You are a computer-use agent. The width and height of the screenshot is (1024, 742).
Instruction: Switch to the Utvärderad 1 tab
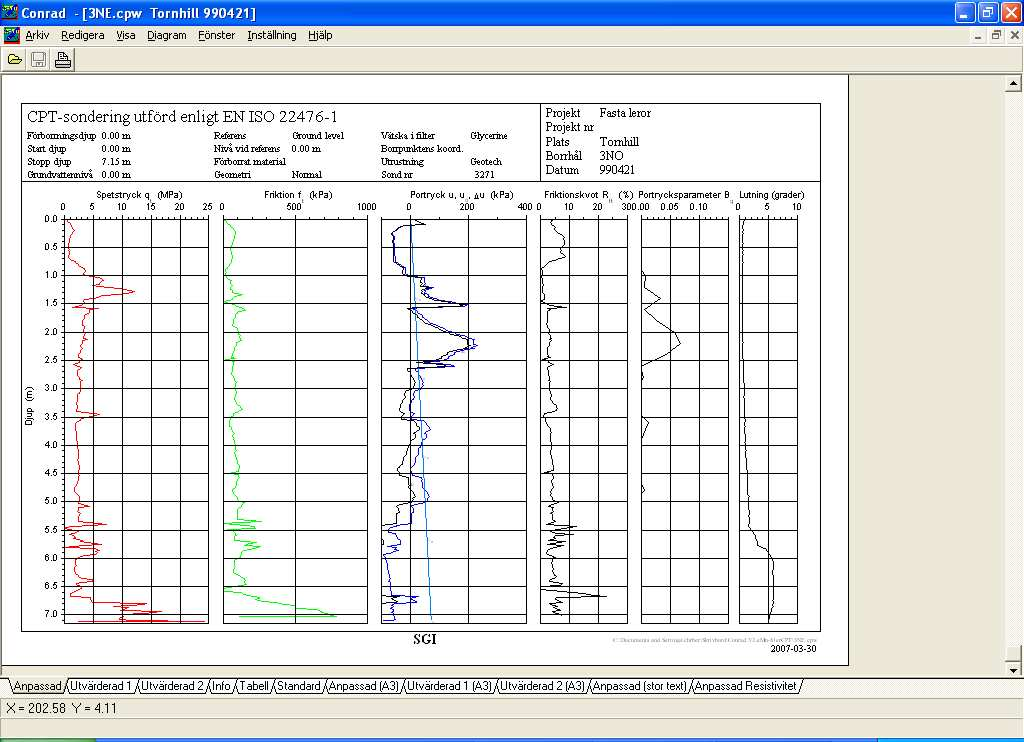pyautogui.click(x=101, y=686)
